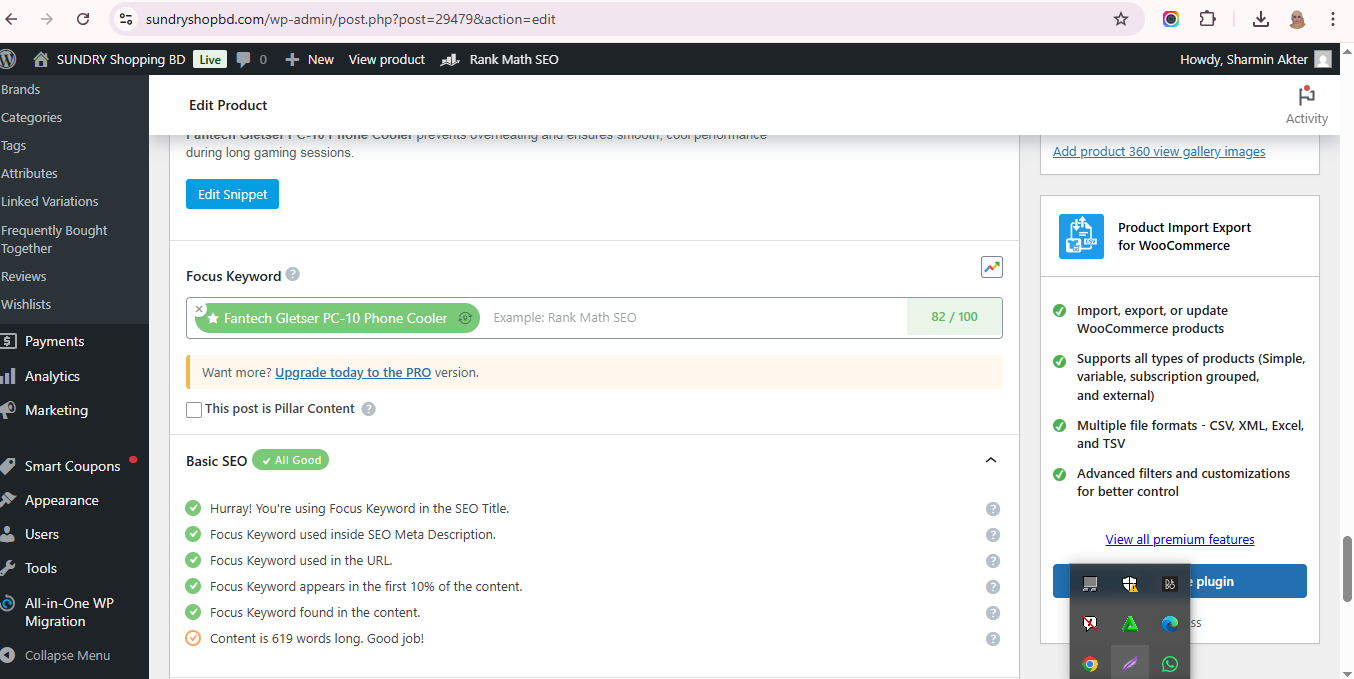
Task: Click the comments bubble in admin bar
Action: 244,59
